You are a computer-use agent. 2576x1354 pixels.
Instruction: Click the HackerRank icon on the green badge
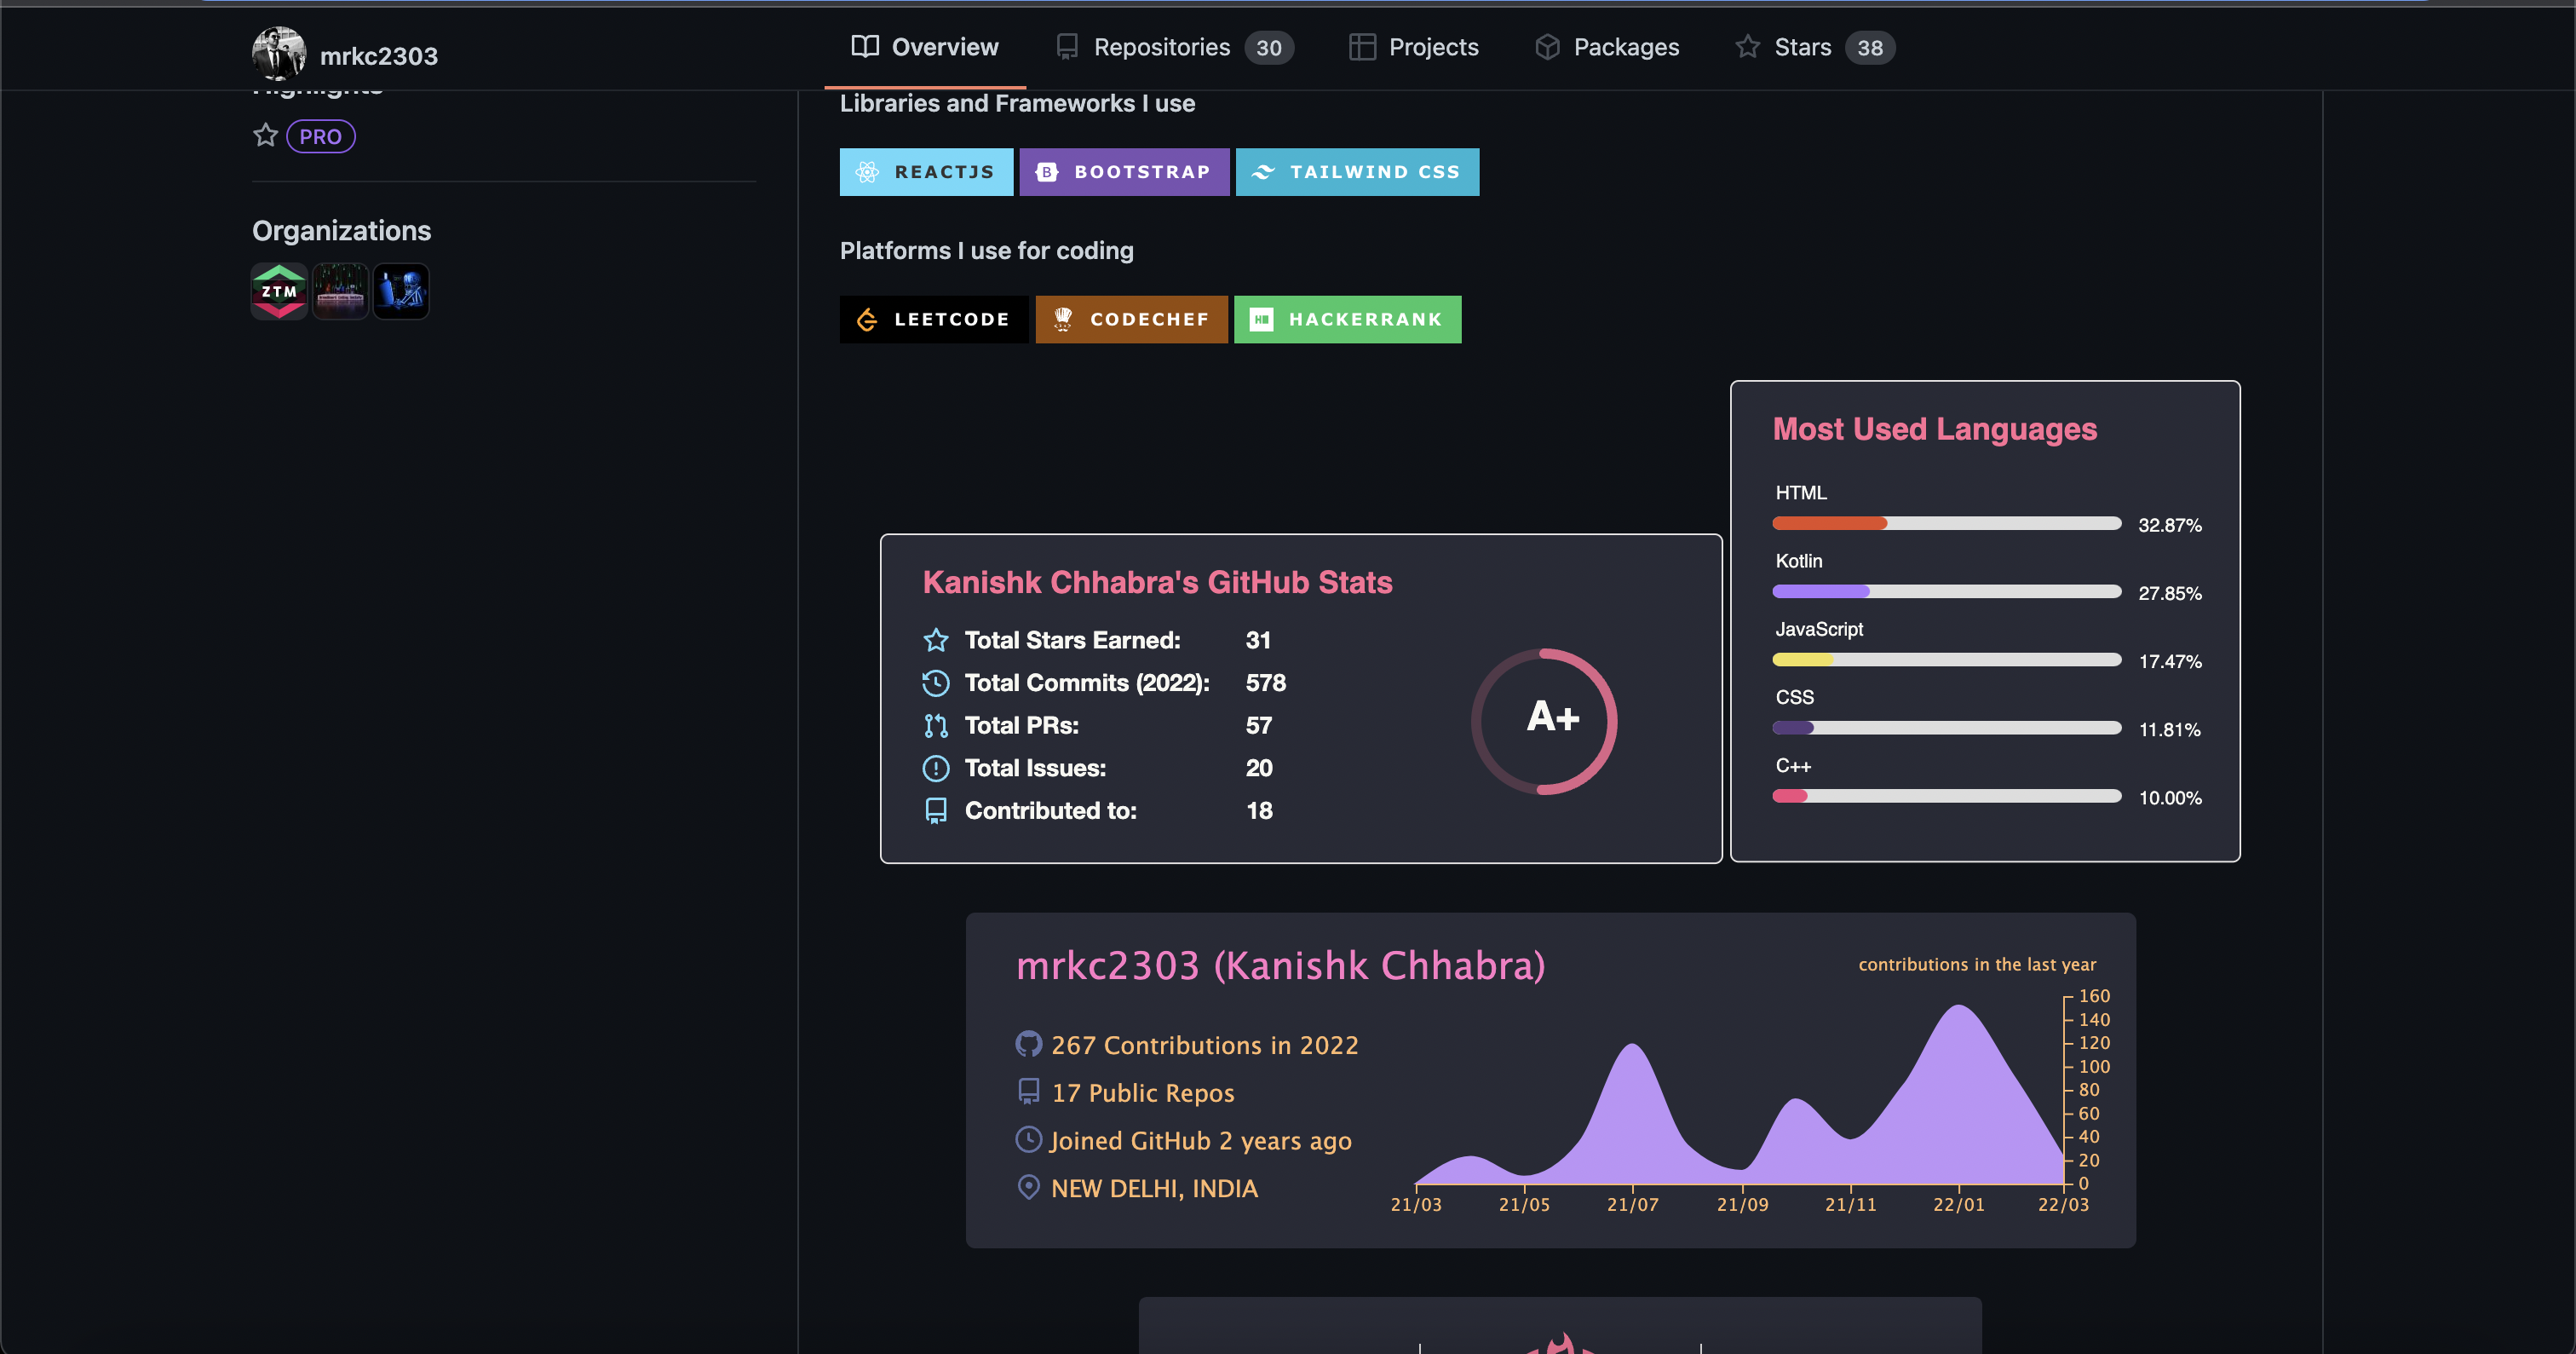coord(1262,319)
